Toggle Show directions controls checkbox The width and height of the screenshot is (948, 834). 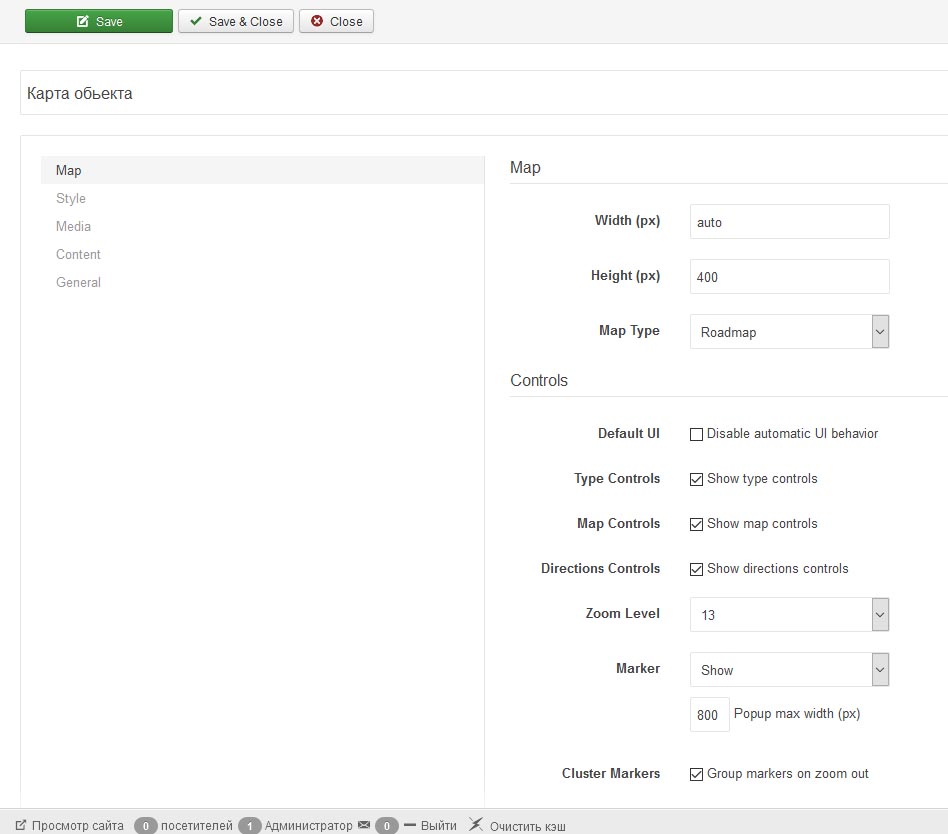pos(697,569)
